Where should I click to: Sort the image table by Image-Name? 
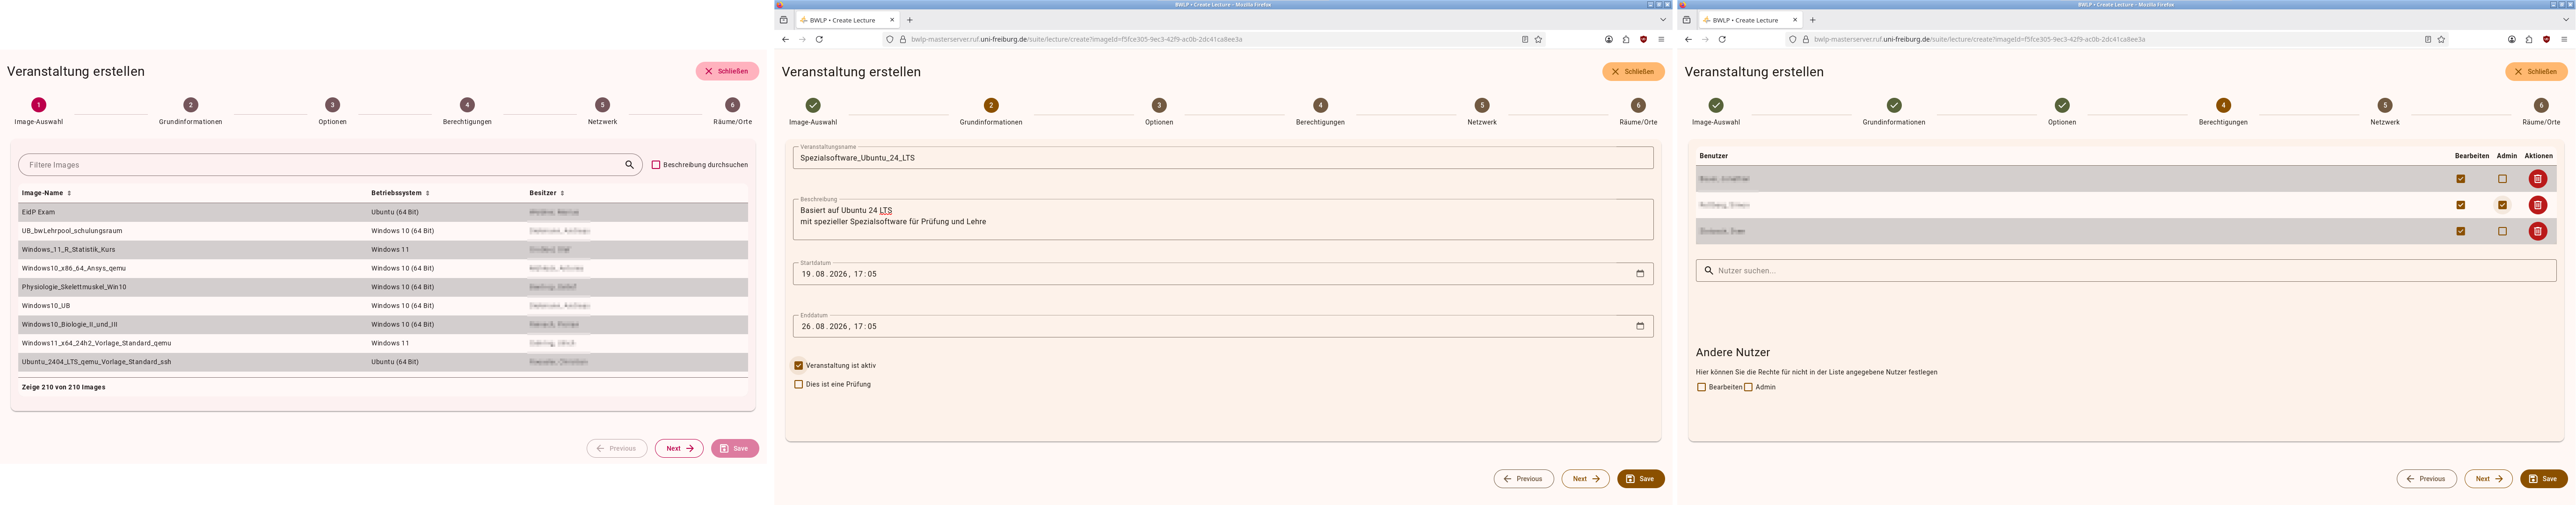(46, 193)
